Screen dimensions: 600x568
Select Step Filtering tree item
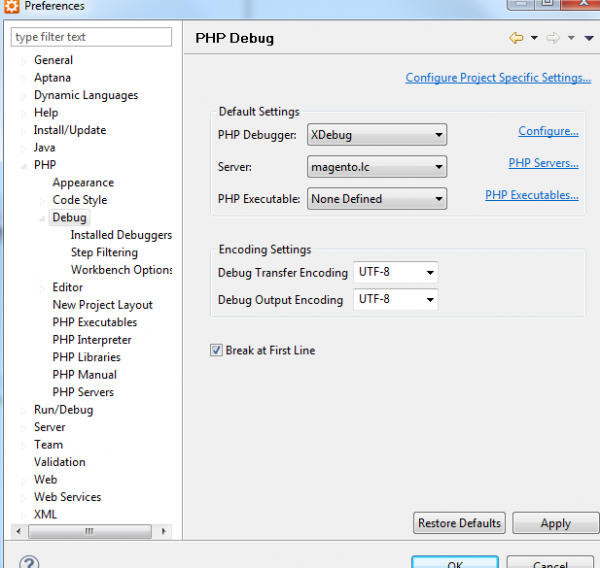point(104,253)
